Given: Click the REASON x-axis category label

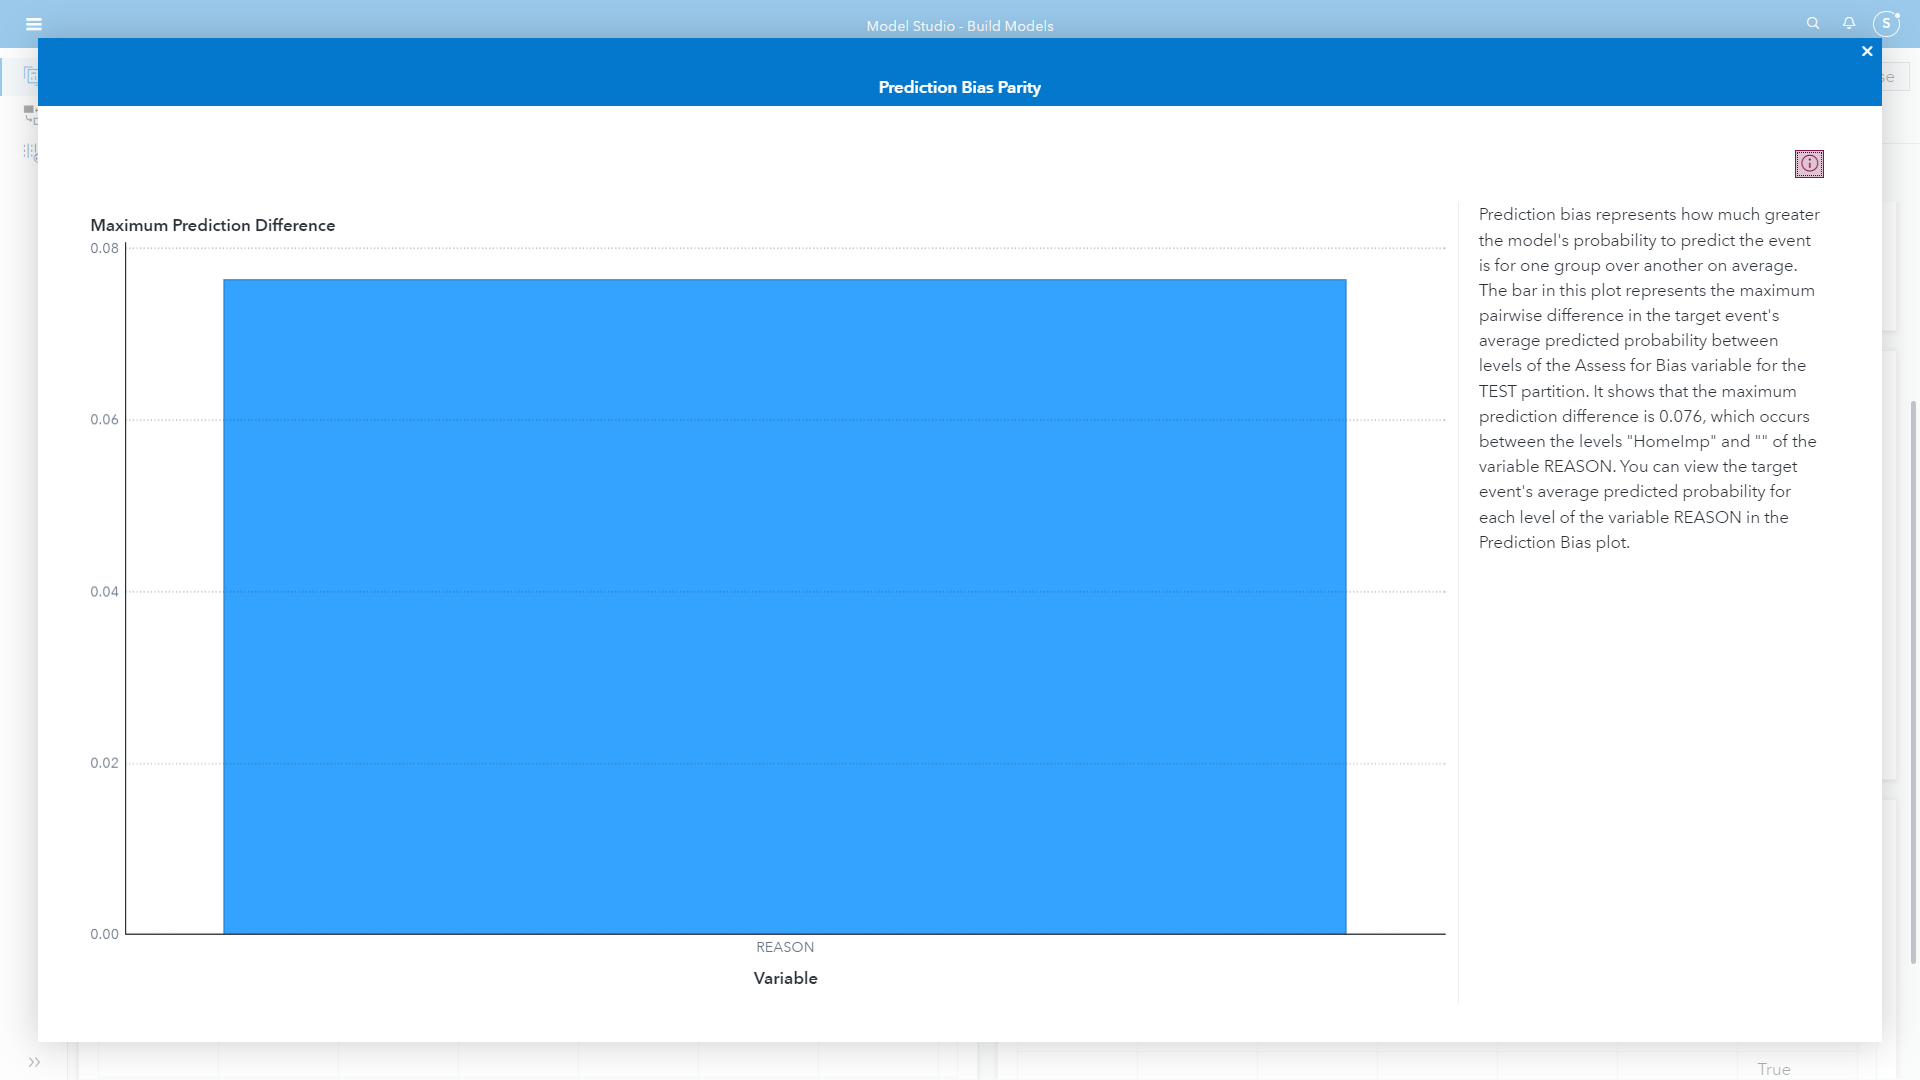Looking at the screenshot, I should 784,947.
